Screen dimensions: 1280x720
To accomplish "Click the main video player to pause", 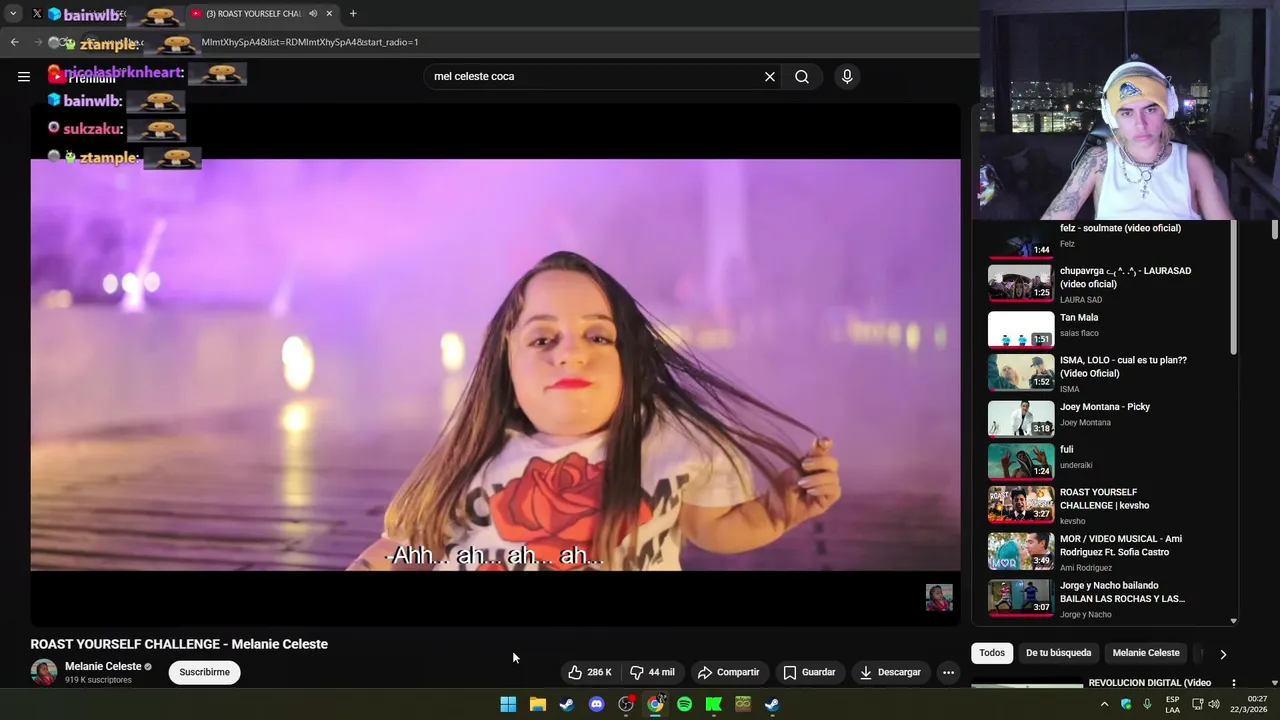I will click(x=495, y=365).
